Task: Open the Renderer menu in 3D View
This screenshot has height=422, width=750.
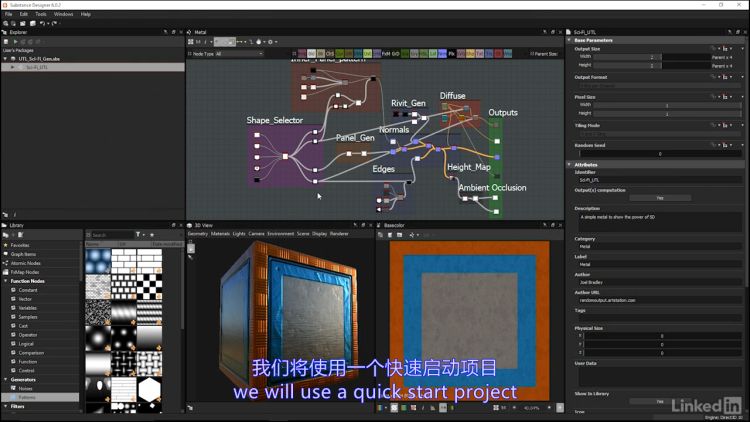Action: [339, 234]
